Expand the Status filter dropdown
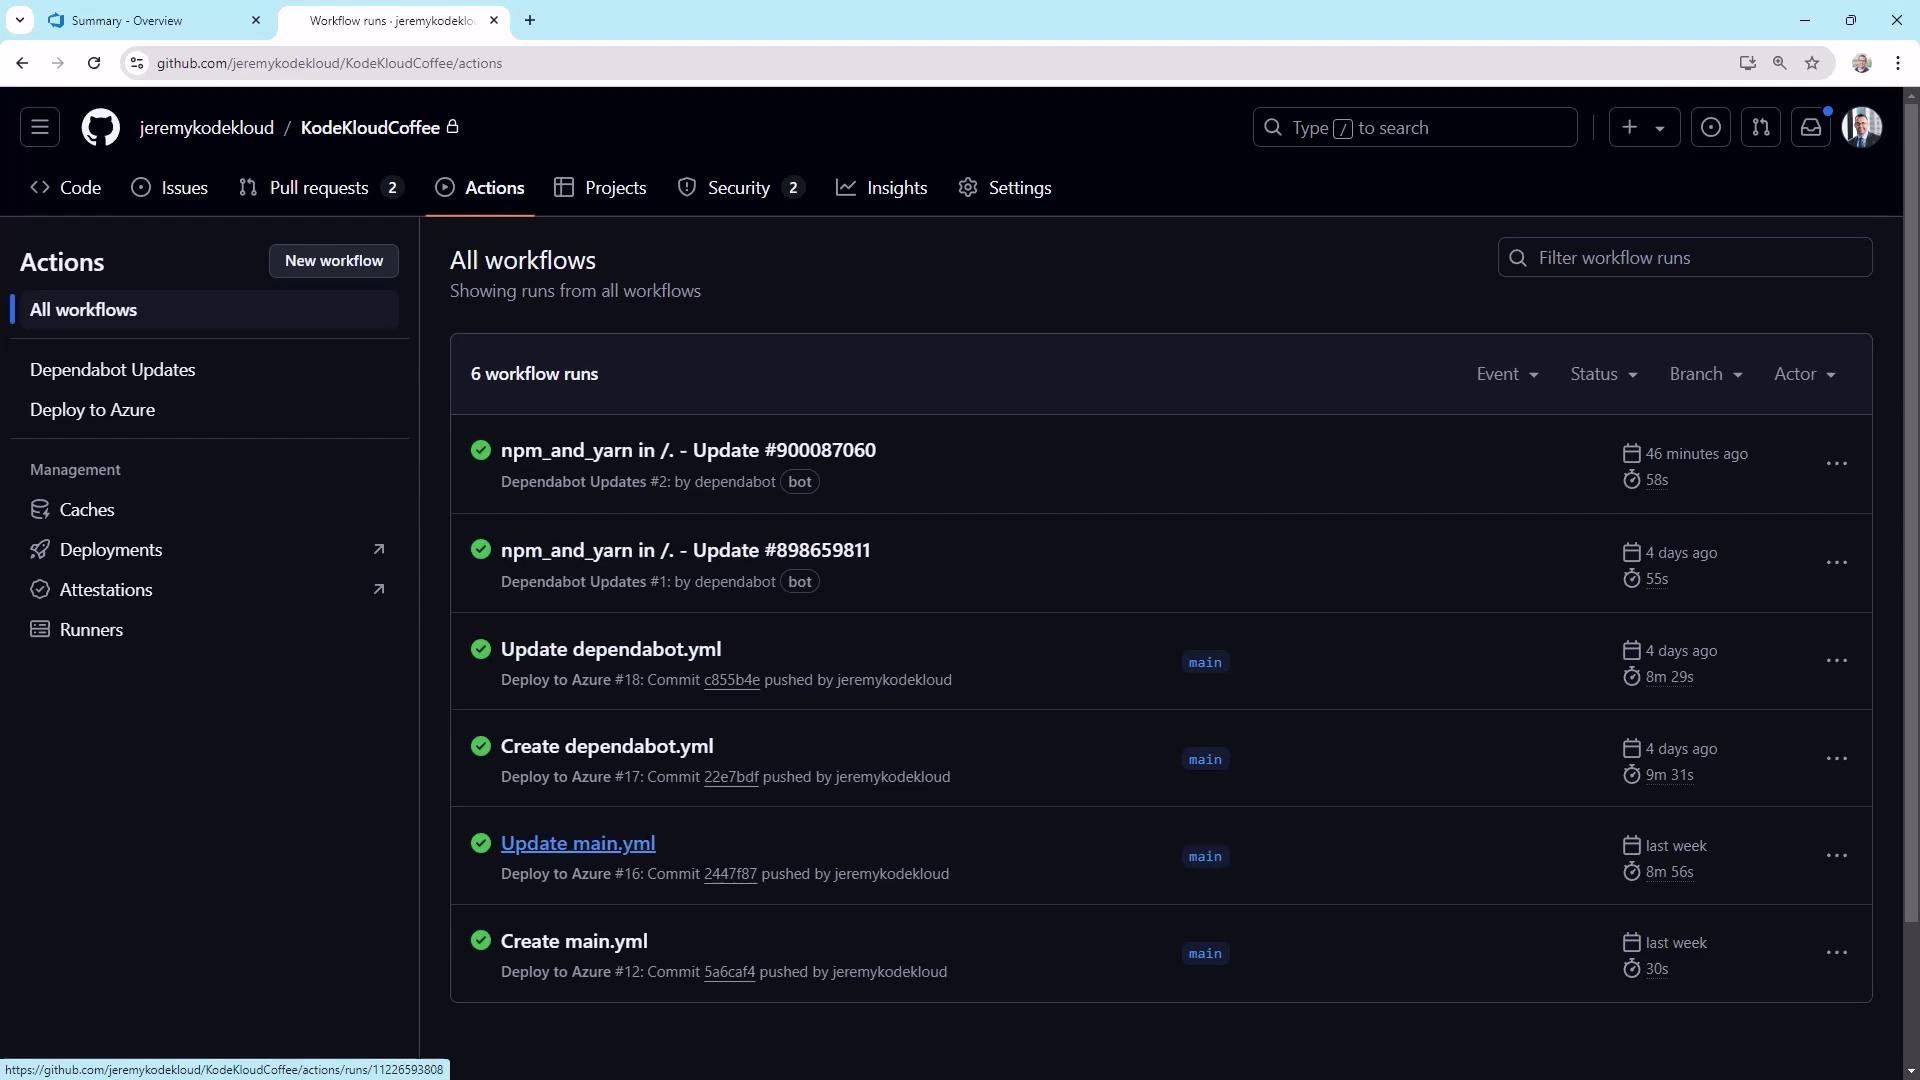Image resolution: width=1920 pixels, height=1080 pixels. tap(1604, 374)
